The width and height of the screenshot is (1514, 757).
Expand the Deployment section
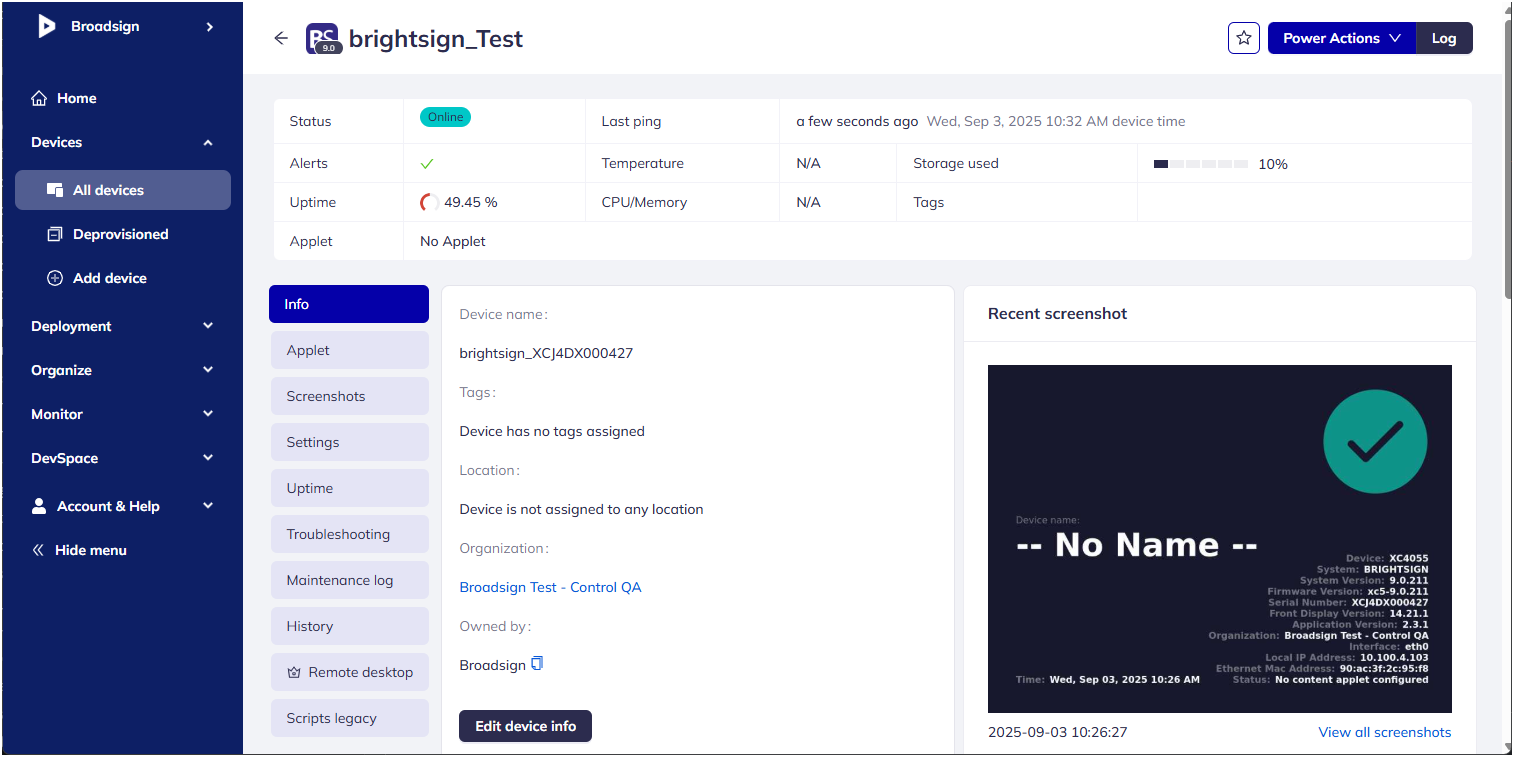[123, 326]
